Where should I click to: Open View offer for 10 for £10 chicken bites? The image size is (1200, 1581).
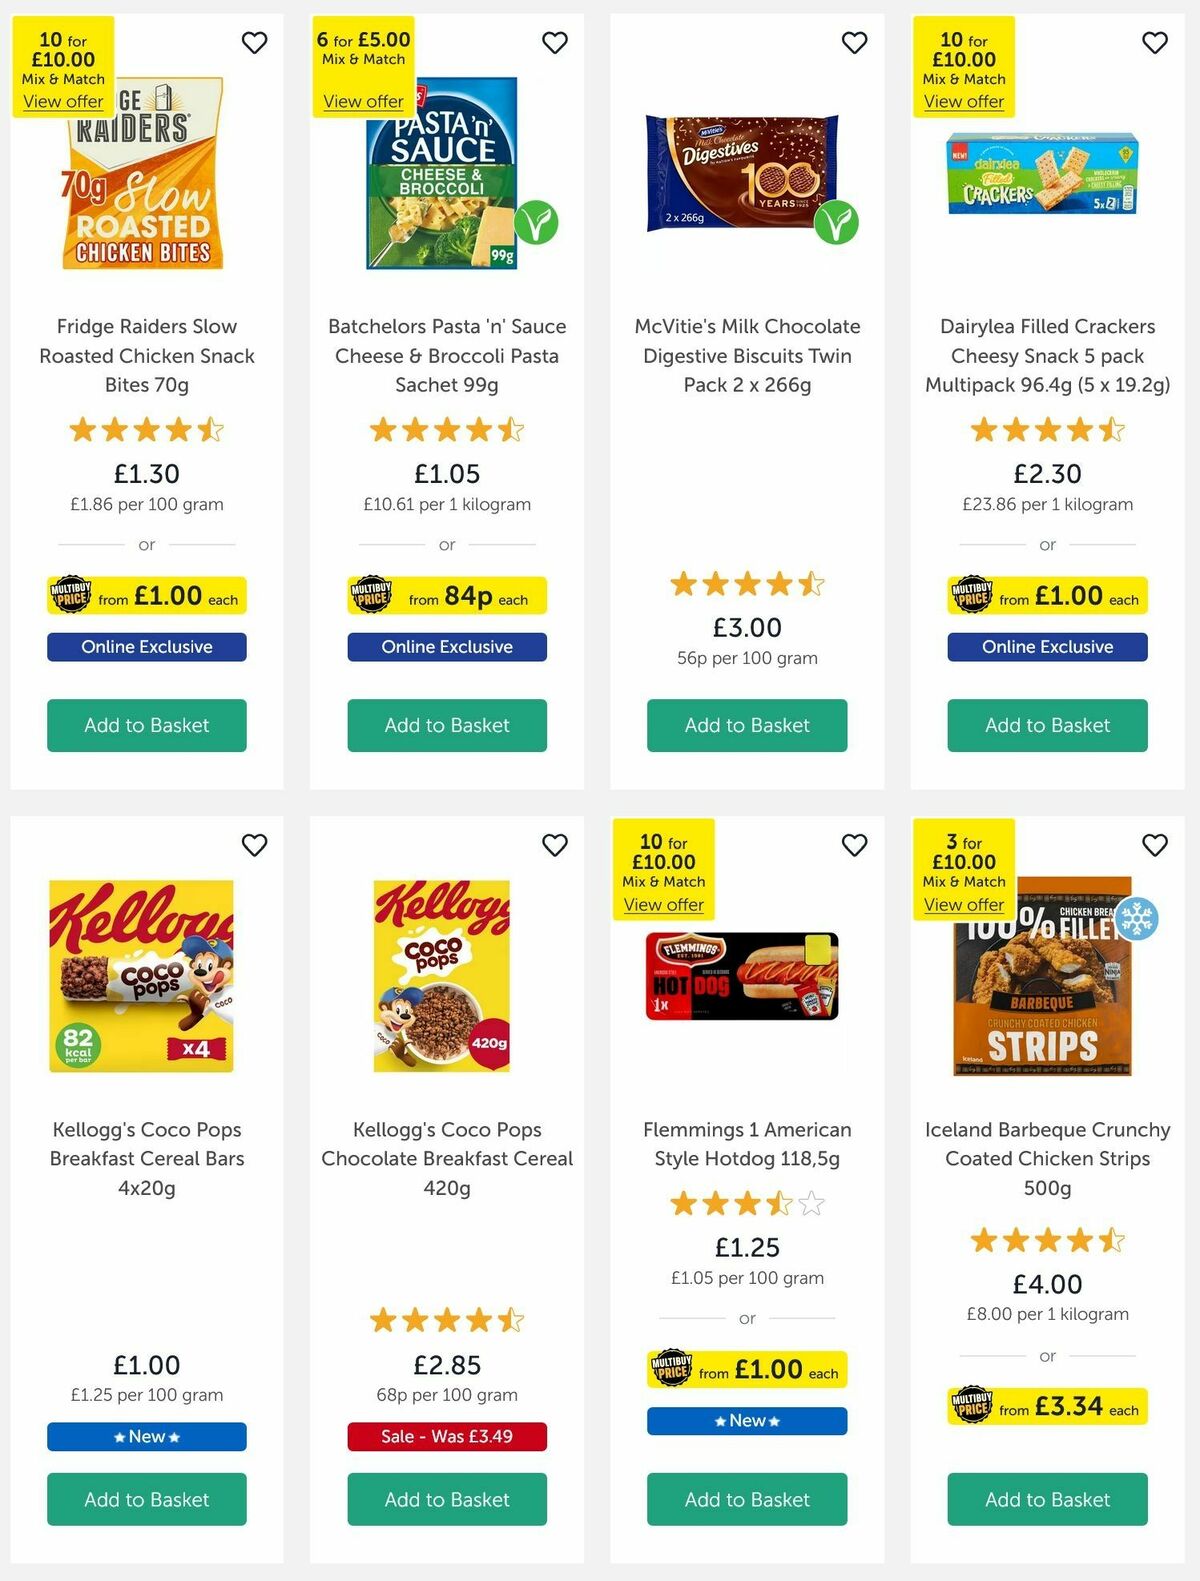64,101
